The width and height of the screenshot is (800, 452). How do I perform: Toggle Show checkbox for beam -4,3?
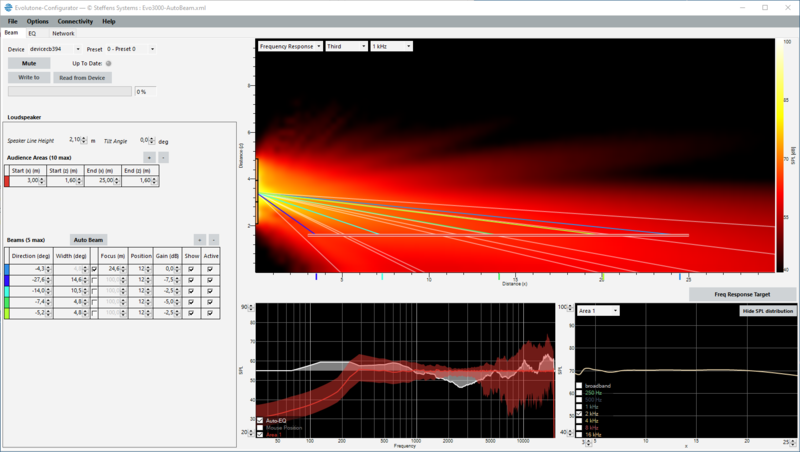click(x=191, y=269)
